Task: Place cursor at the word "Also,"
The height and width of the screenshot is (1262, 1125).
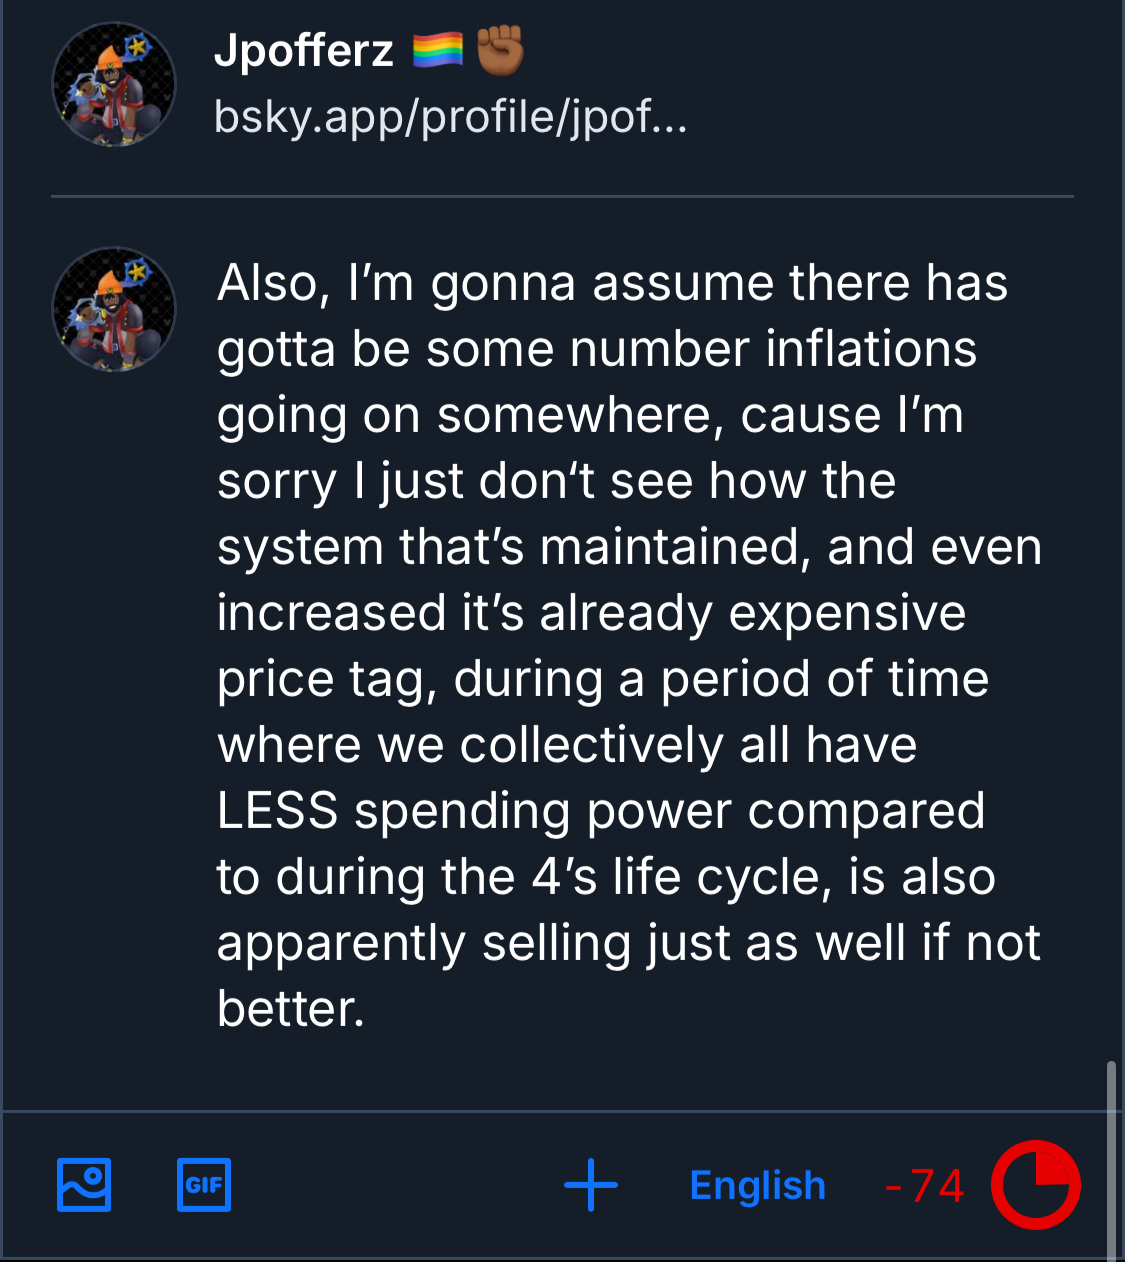Action: coord(274,283)
